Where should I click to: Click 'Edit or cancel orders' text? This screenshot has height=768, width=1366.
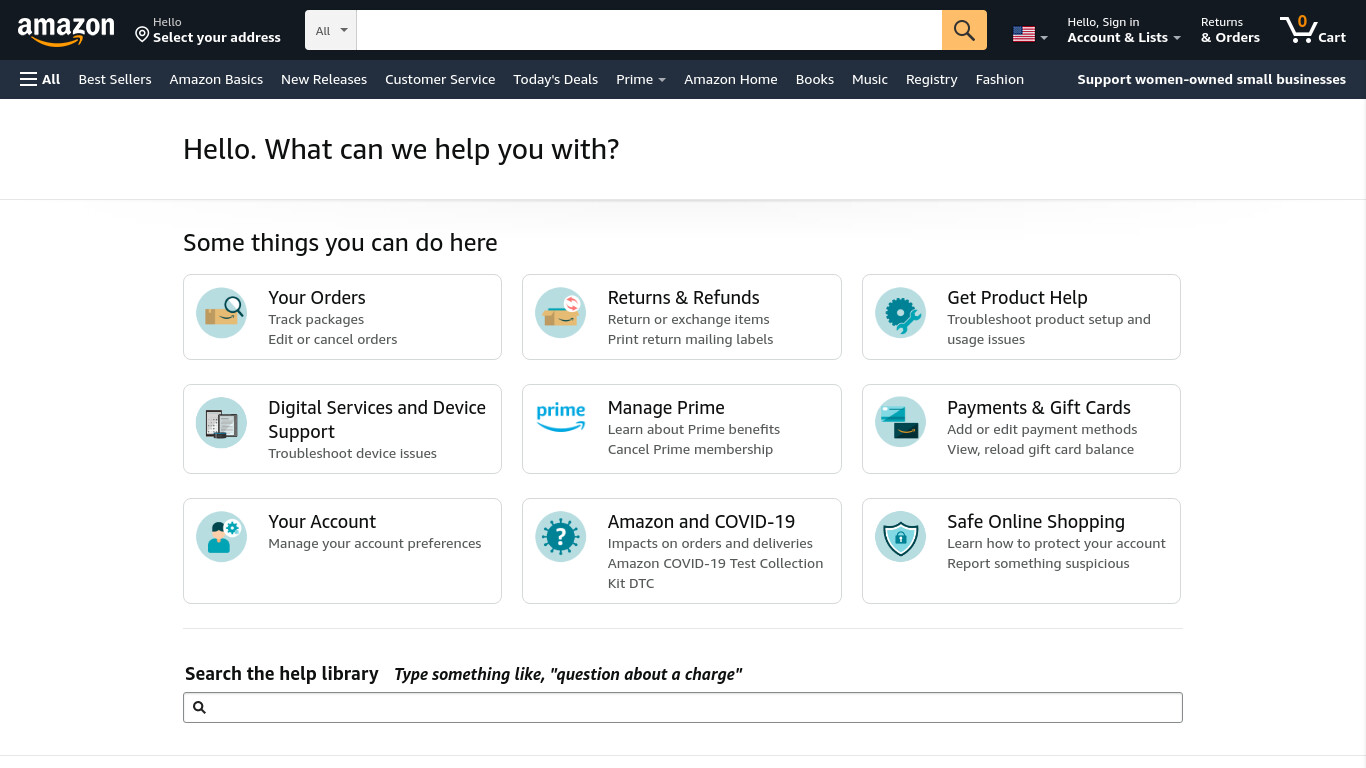coord(333,339)
